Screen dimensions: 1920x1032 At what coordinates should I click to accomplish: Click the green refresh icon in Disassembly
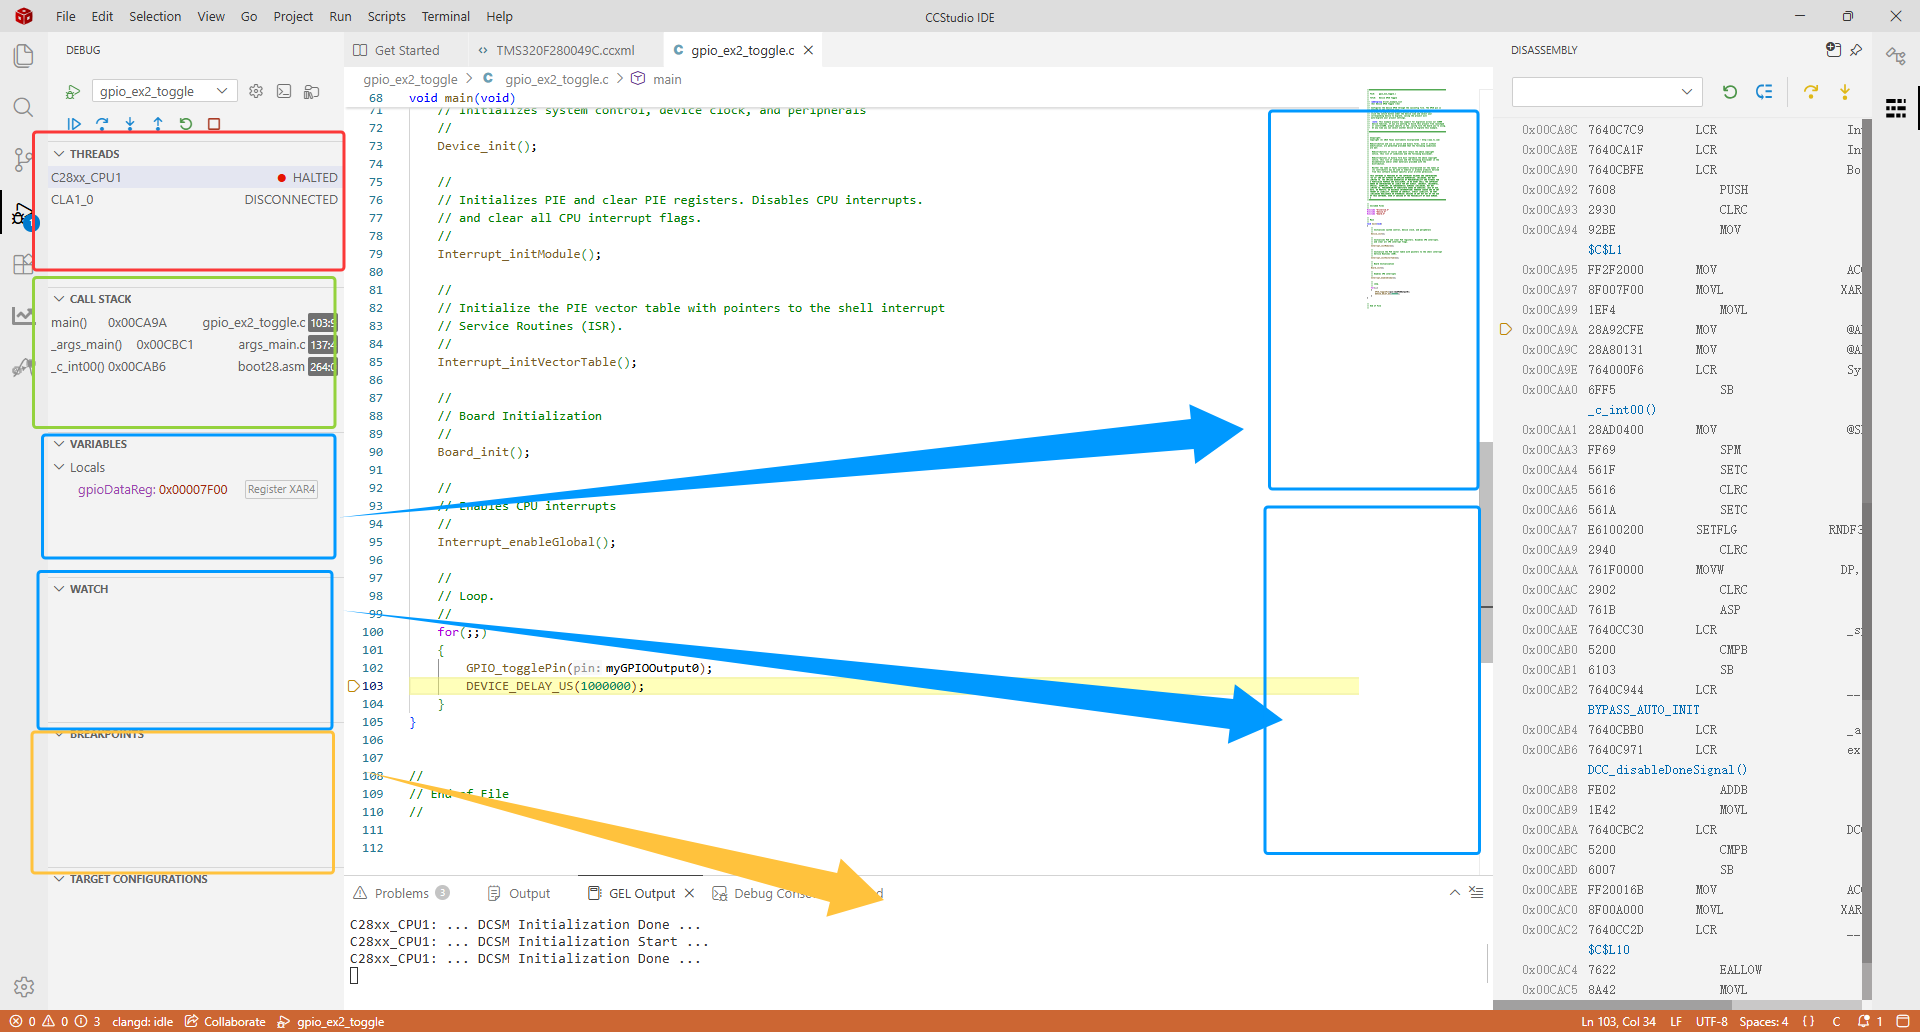tap(1730, 92)
